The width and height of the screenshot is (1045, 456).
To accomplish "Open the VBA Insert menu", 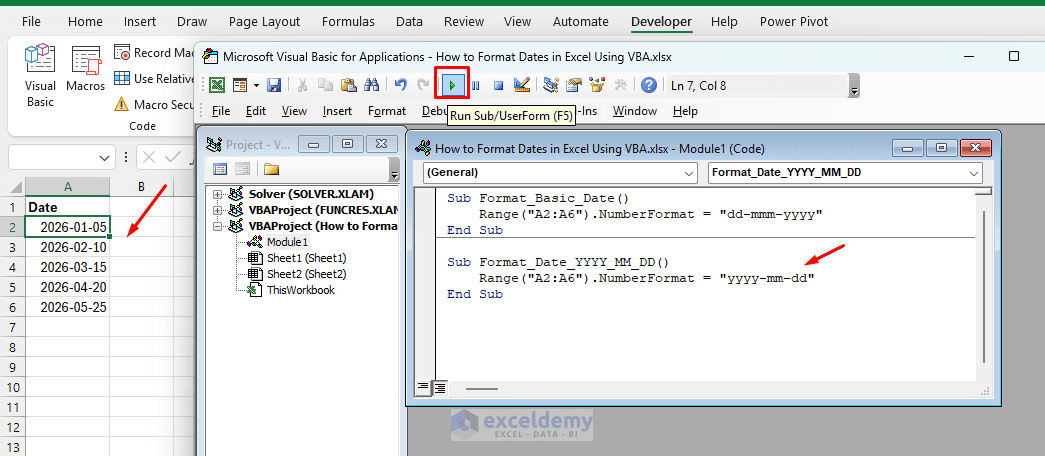I will [x=337, y=111].
